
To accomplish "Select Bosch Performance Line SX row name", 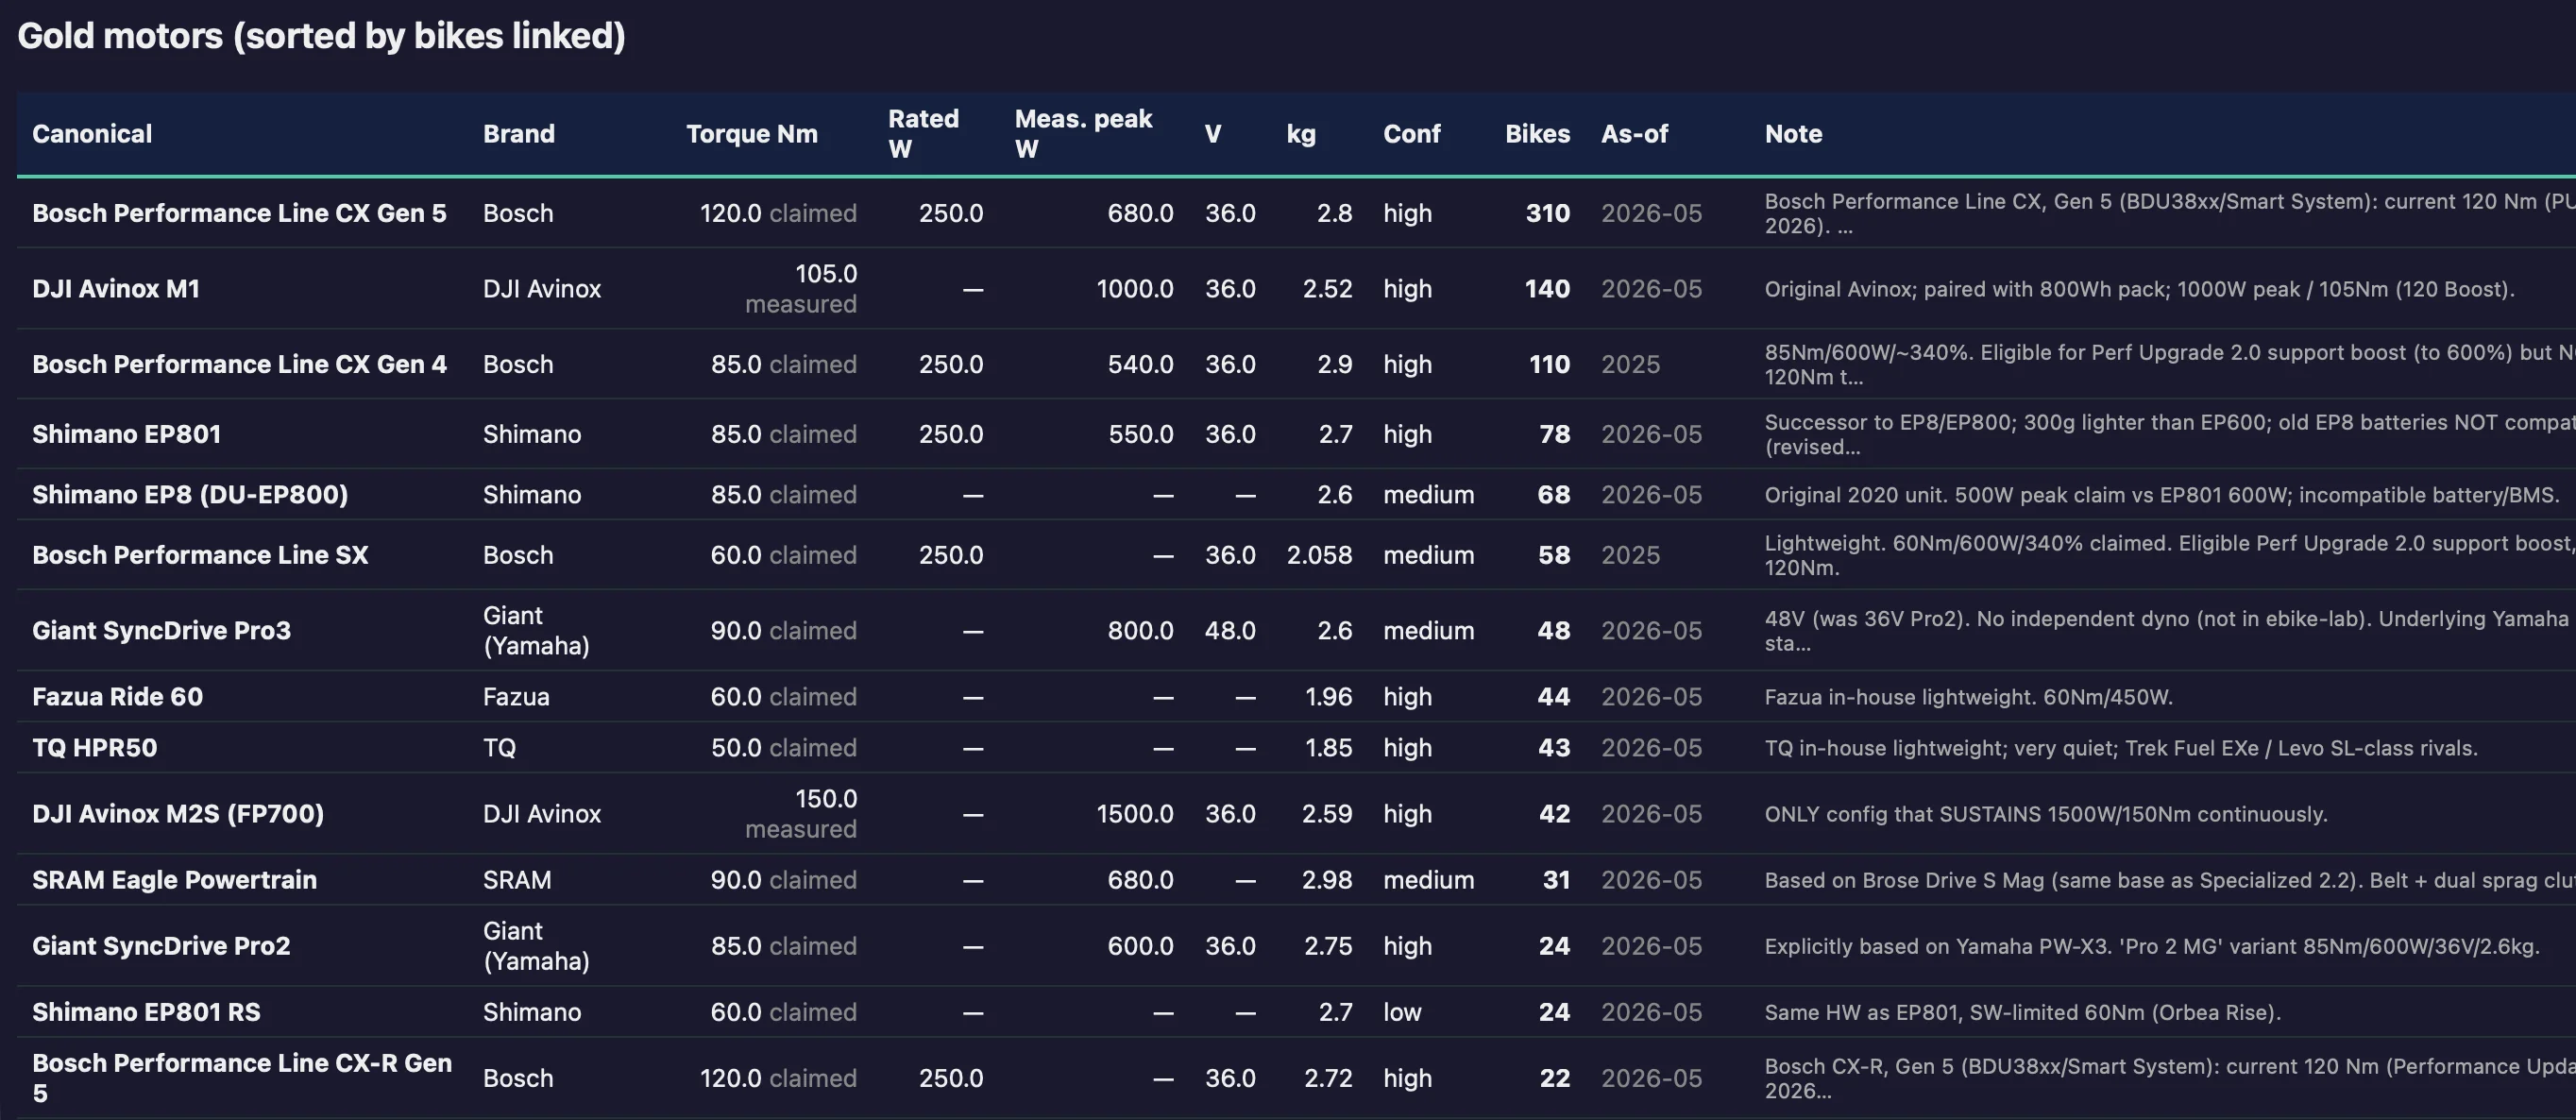I will coord(200,555).
